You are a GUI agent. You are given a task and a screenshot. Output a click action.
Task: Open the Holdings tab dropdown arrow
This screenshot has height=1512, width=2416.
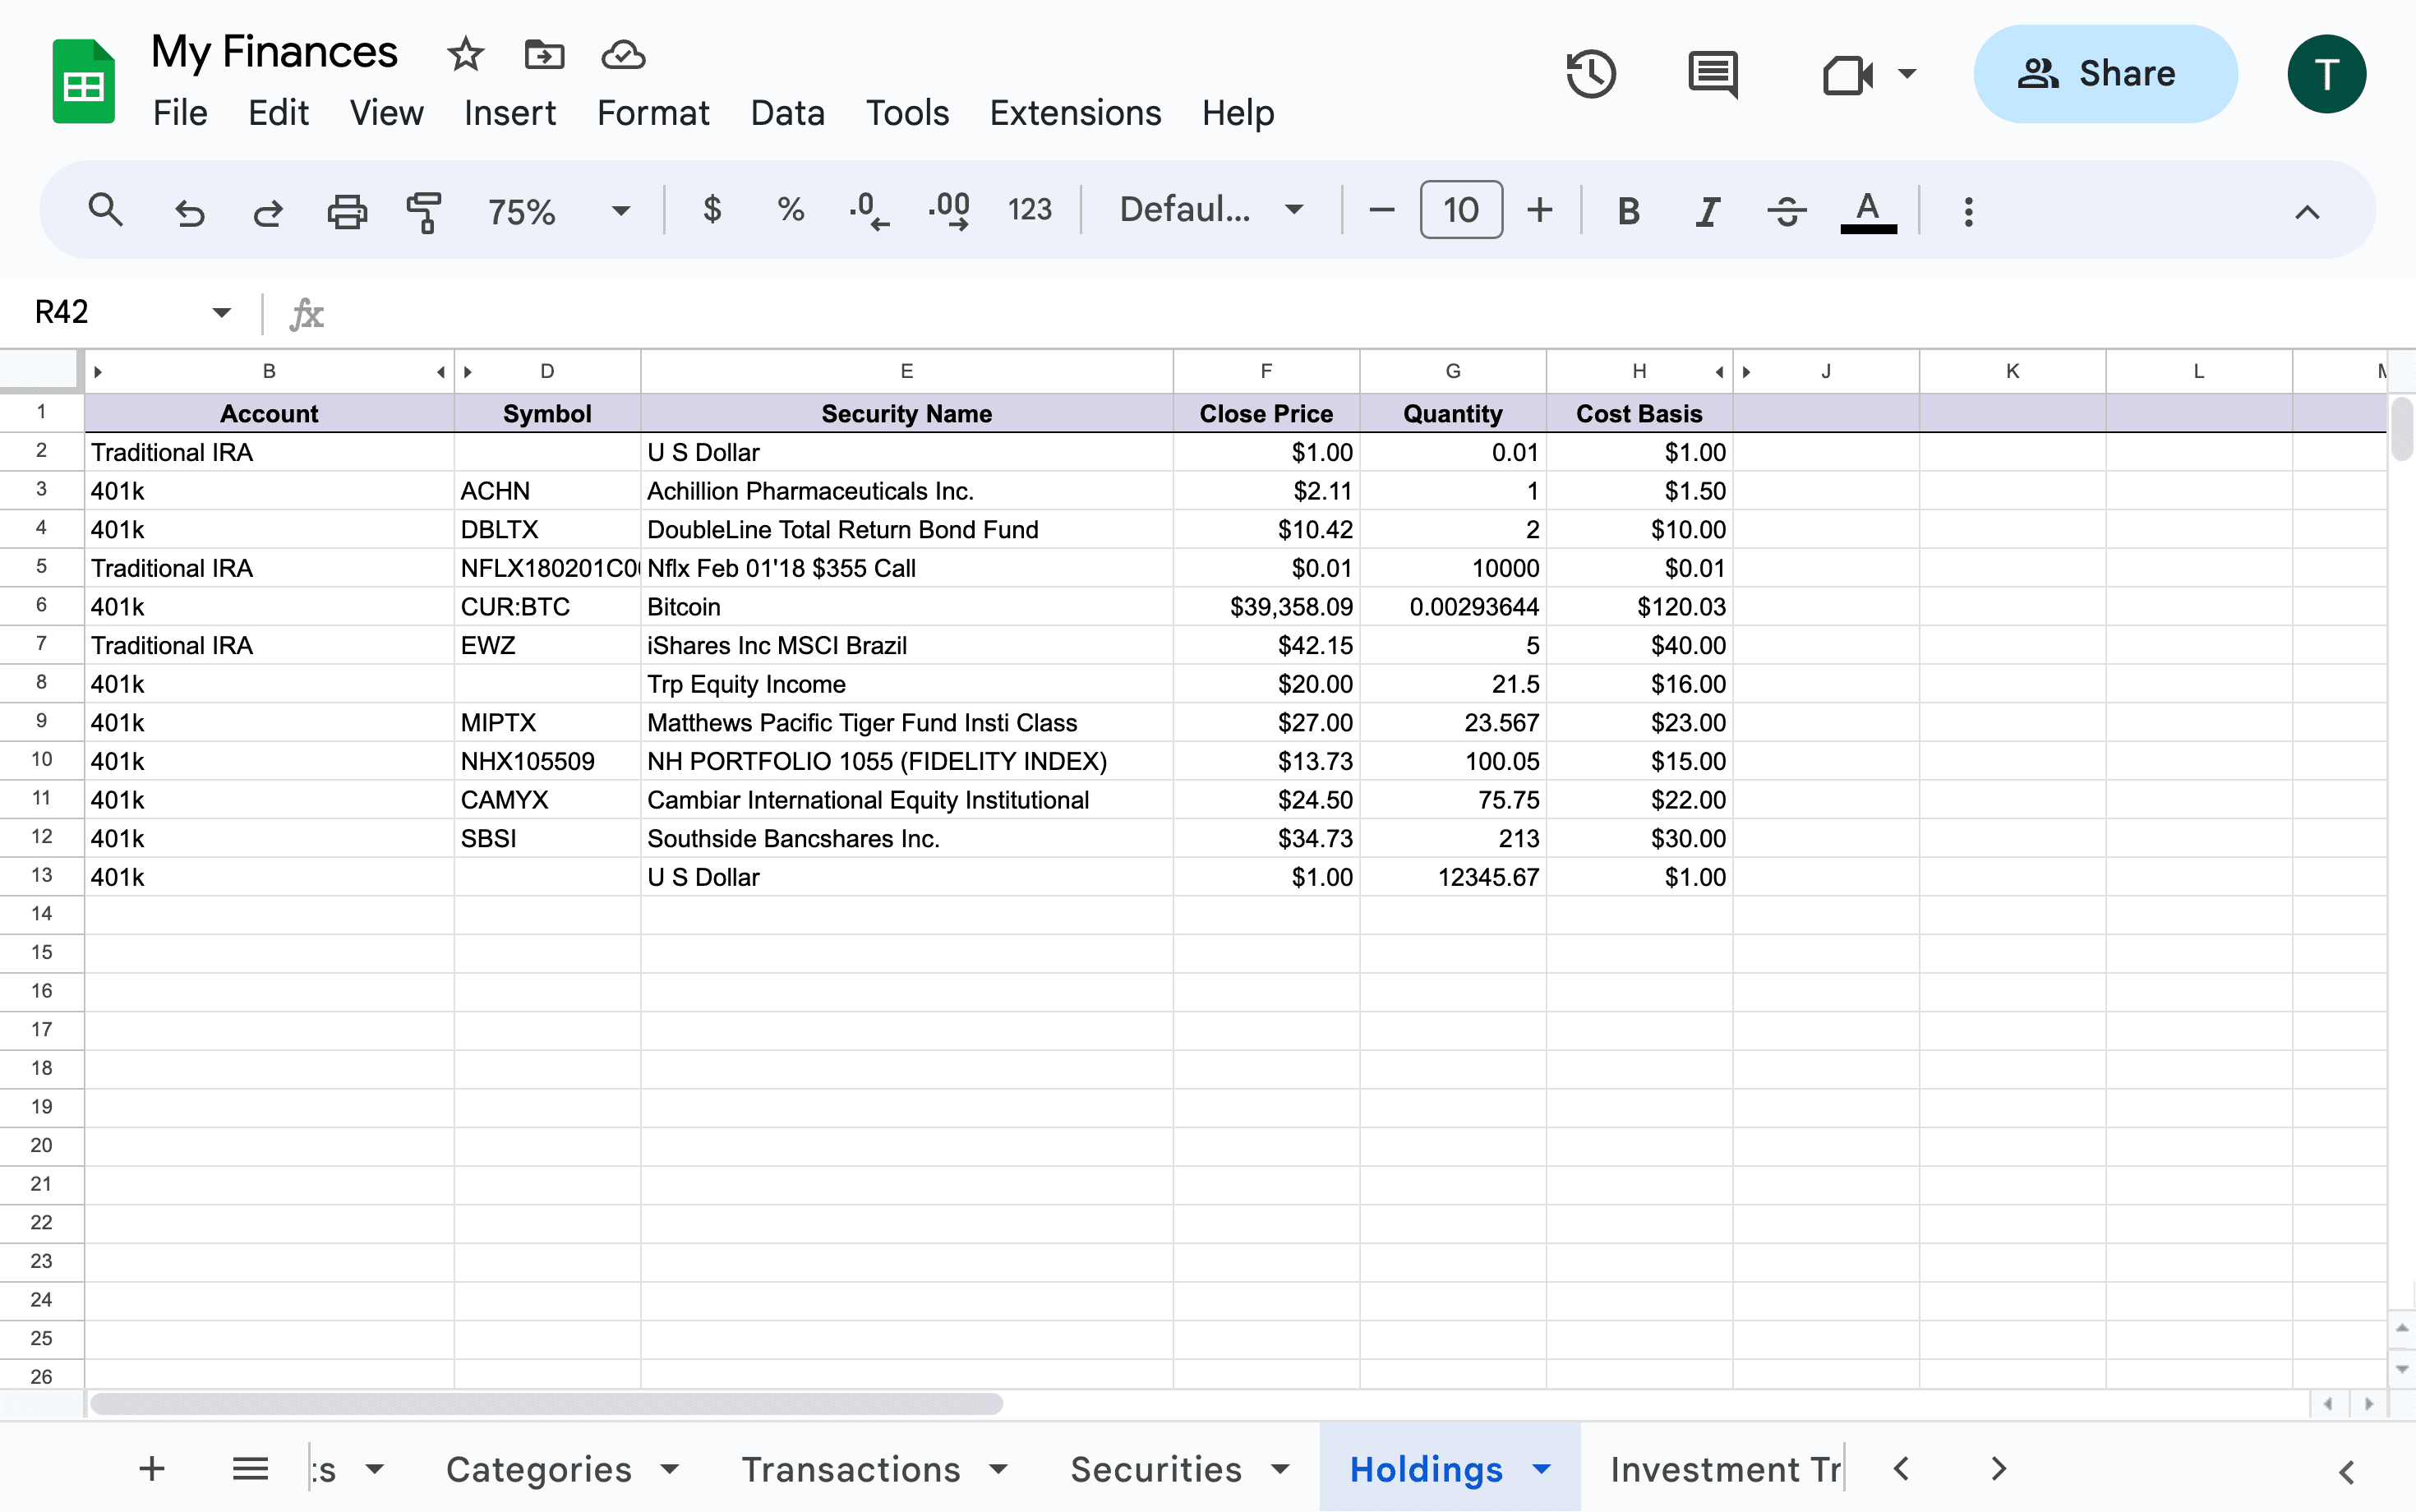coord(1542,1469)
